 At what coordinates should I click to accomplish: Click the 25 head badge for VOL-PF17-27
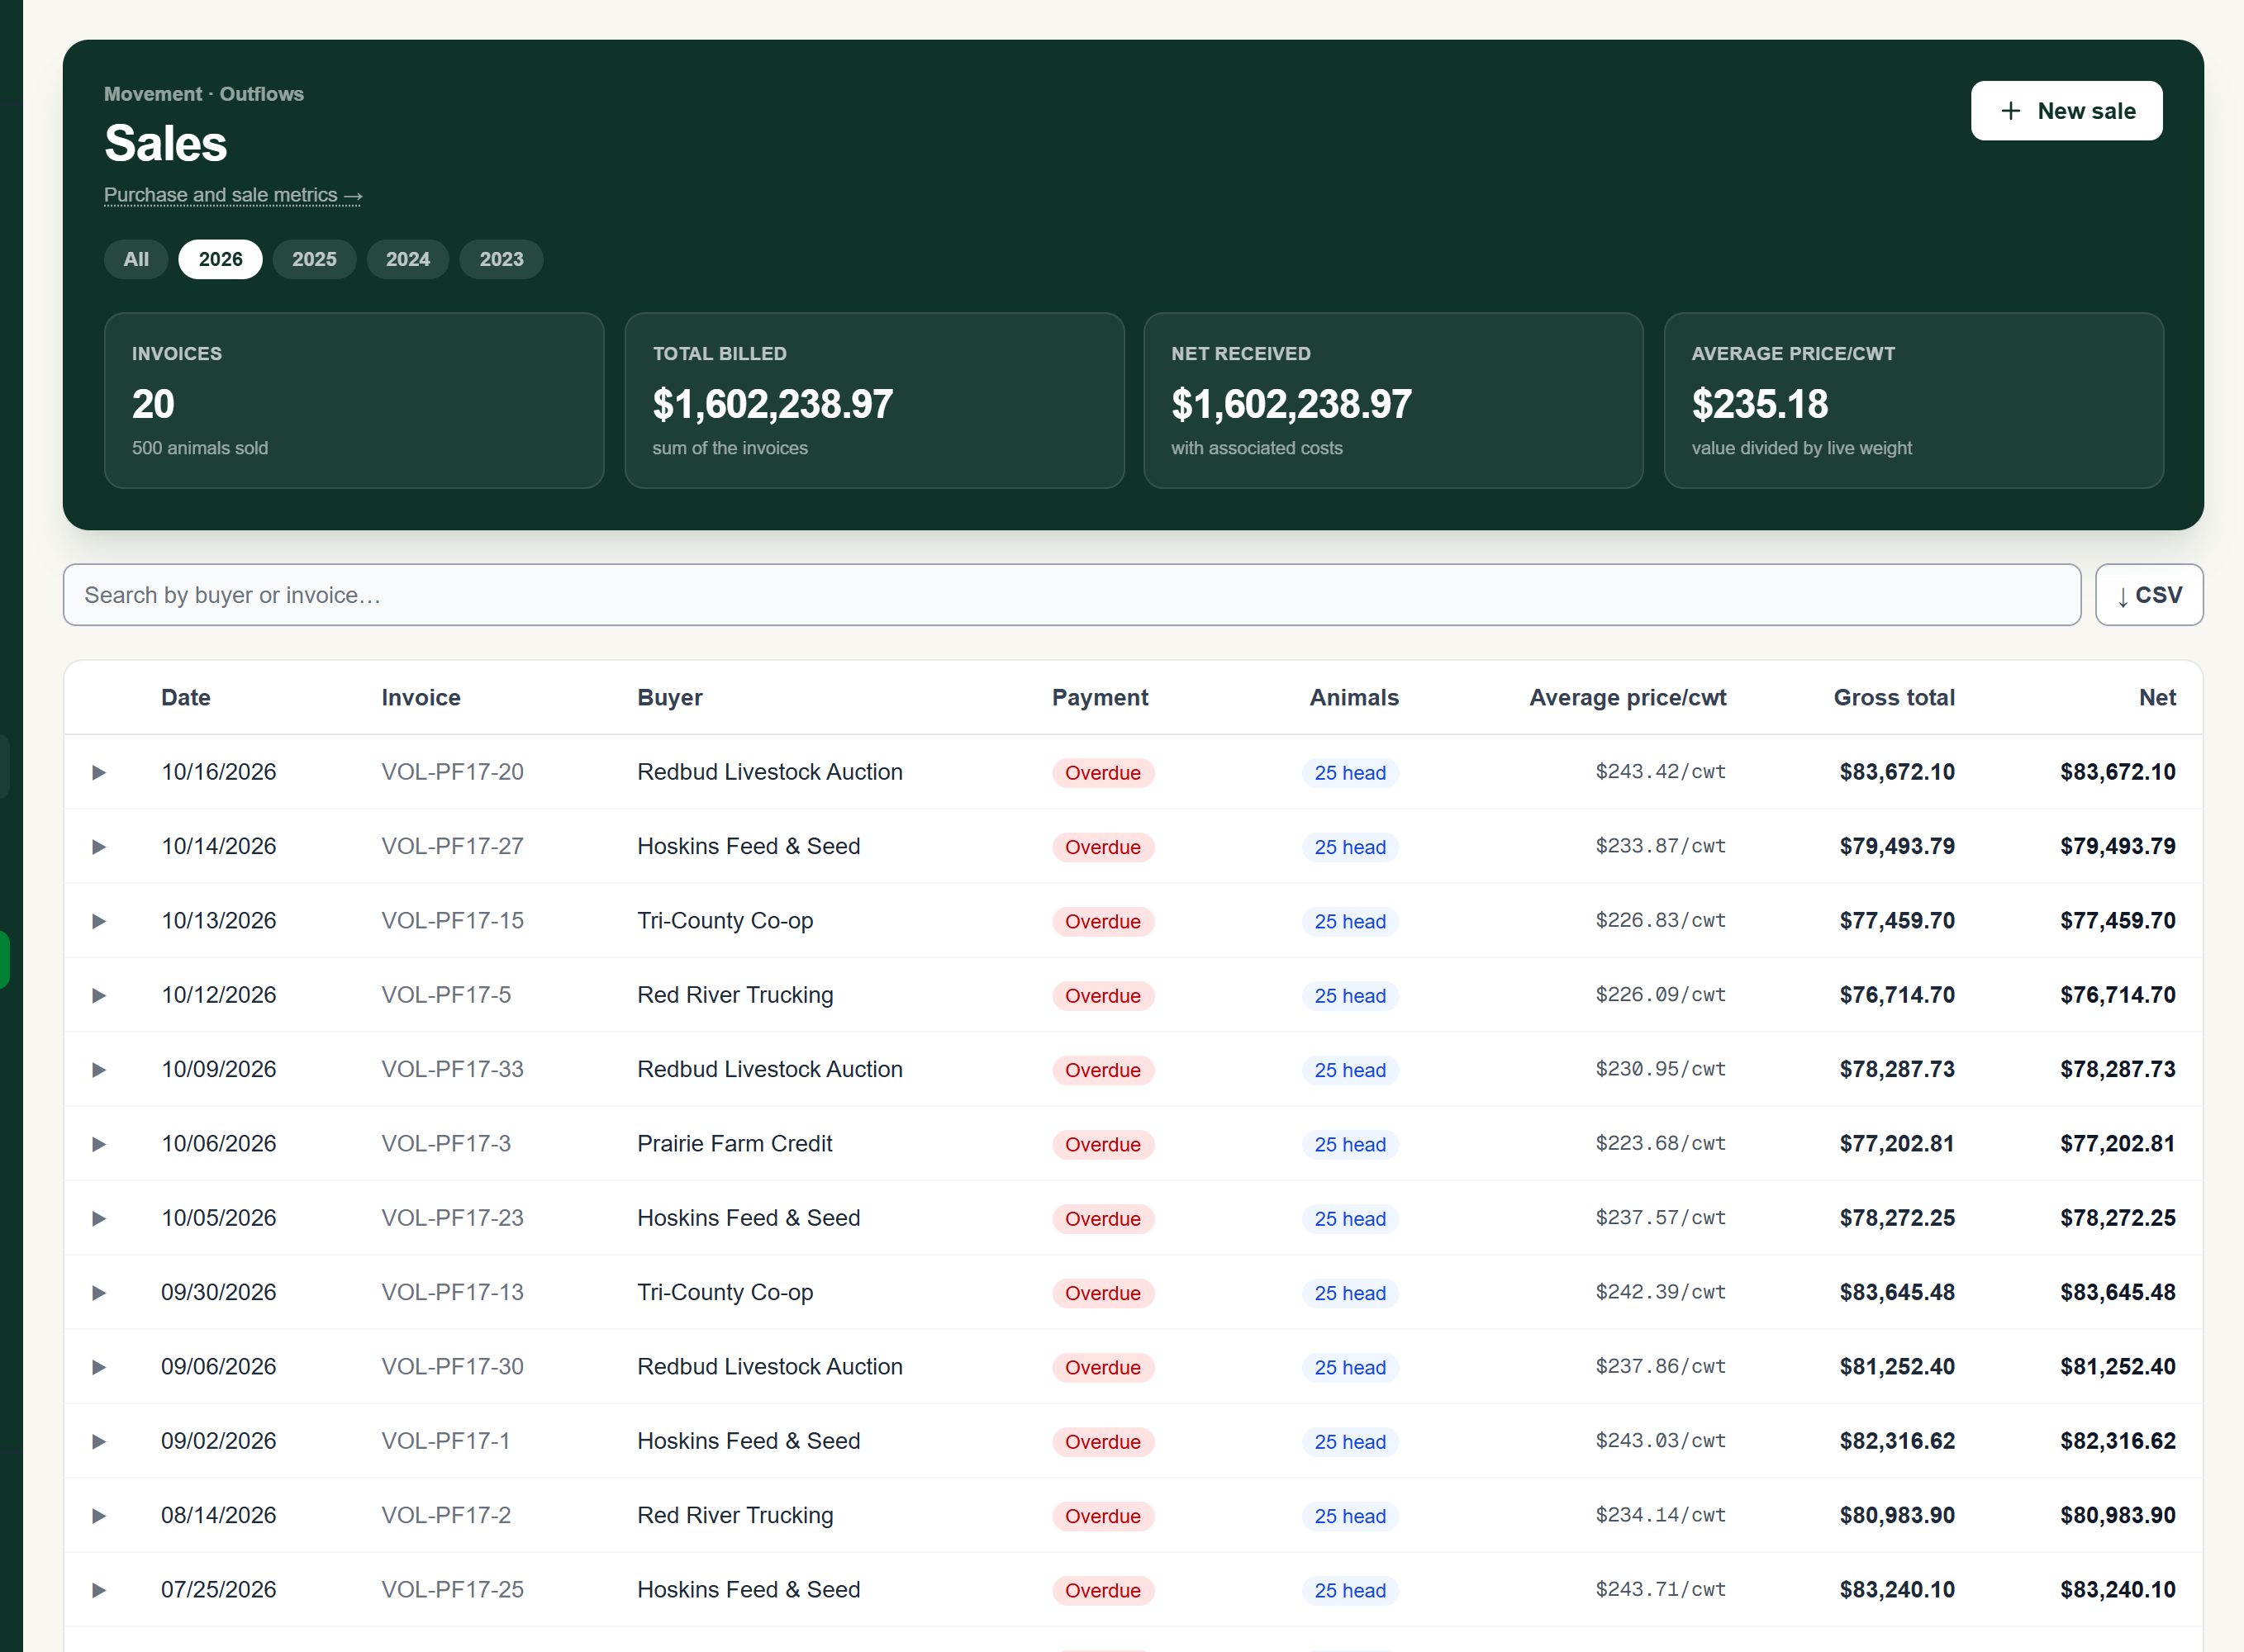[x=1350, y=847]
